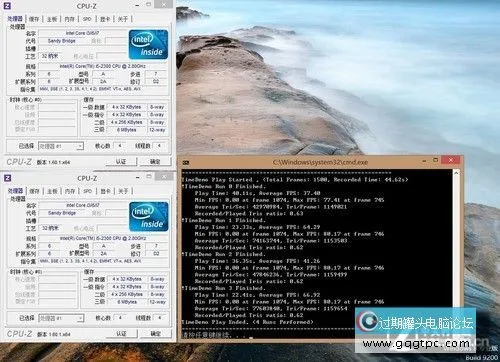Open 内存 tab in upper CPU-Z window
This screenshot has width=500, height=362.
[69, 19]
